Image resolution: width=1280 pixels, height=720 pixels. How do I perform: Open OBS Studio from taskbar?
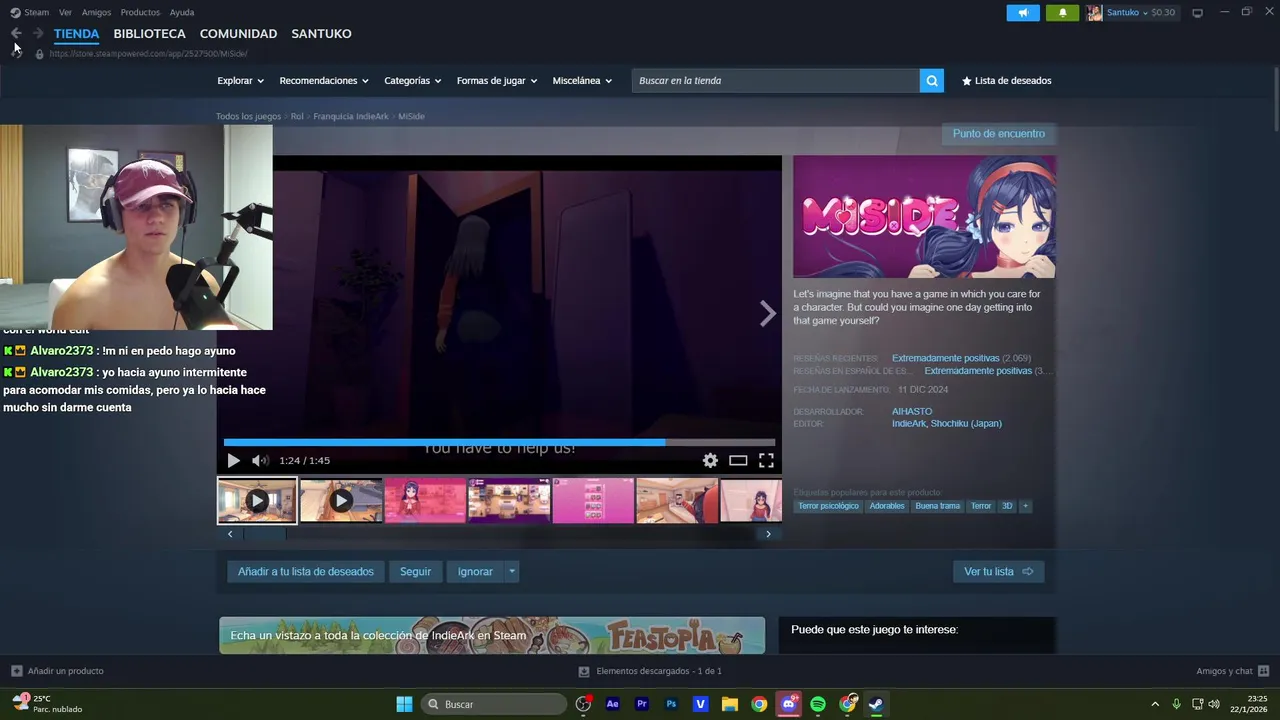pyautogui.click(x=583, y=704)
